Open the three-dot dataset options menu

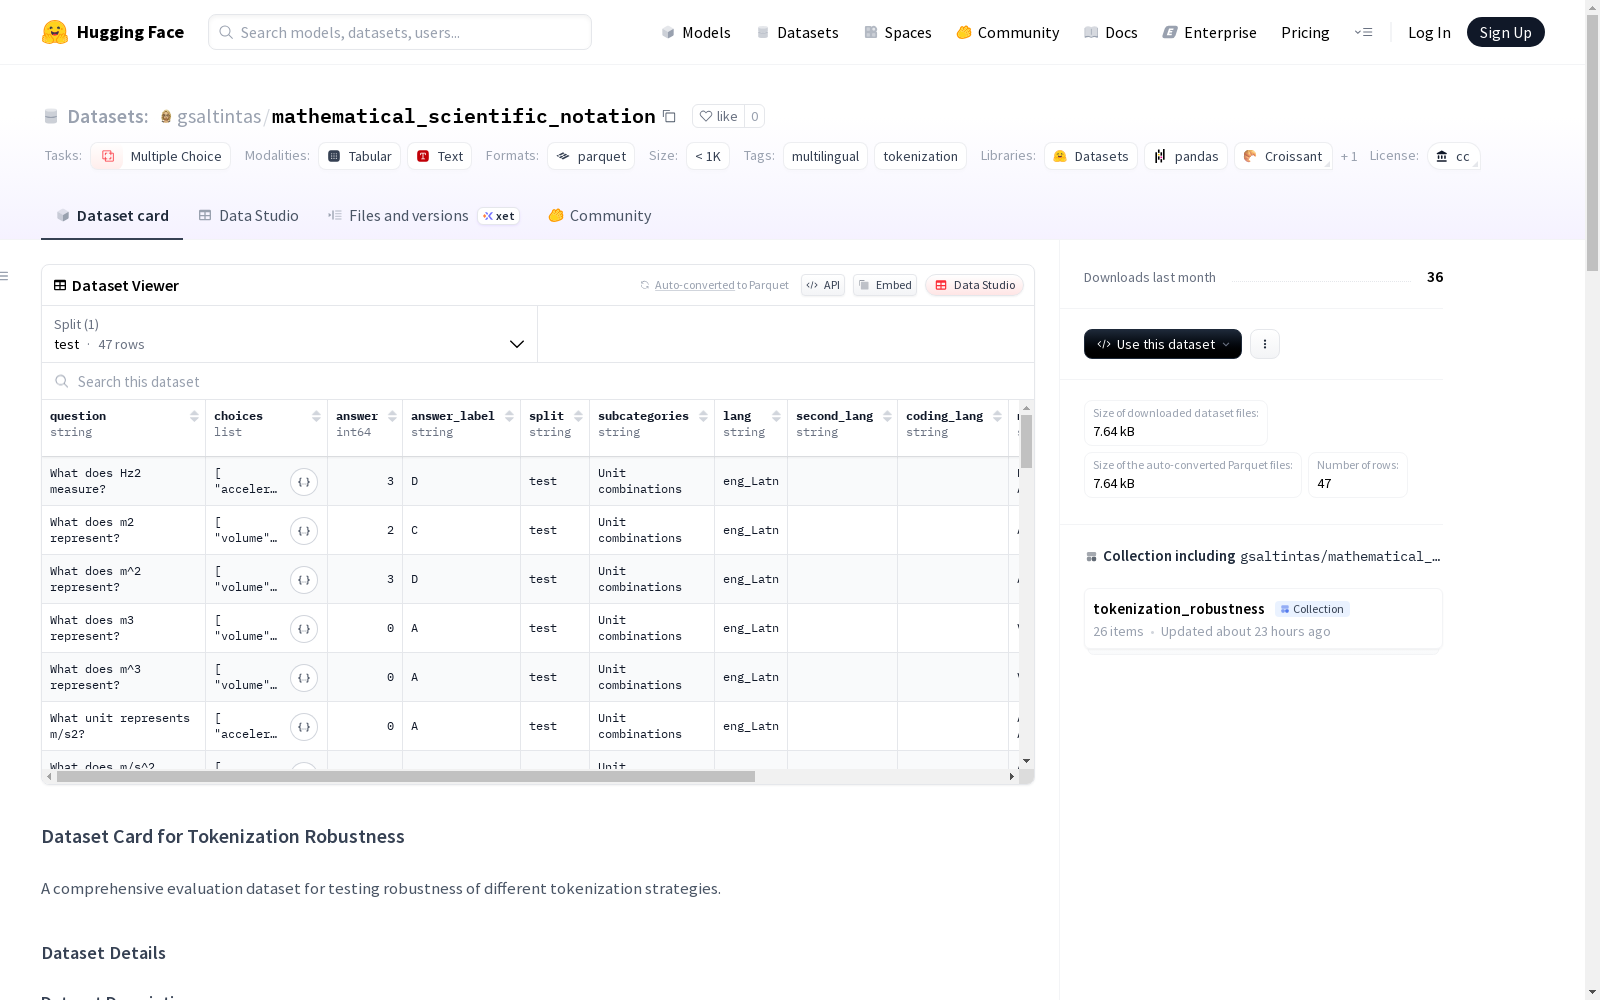[x=1265, y=344]
